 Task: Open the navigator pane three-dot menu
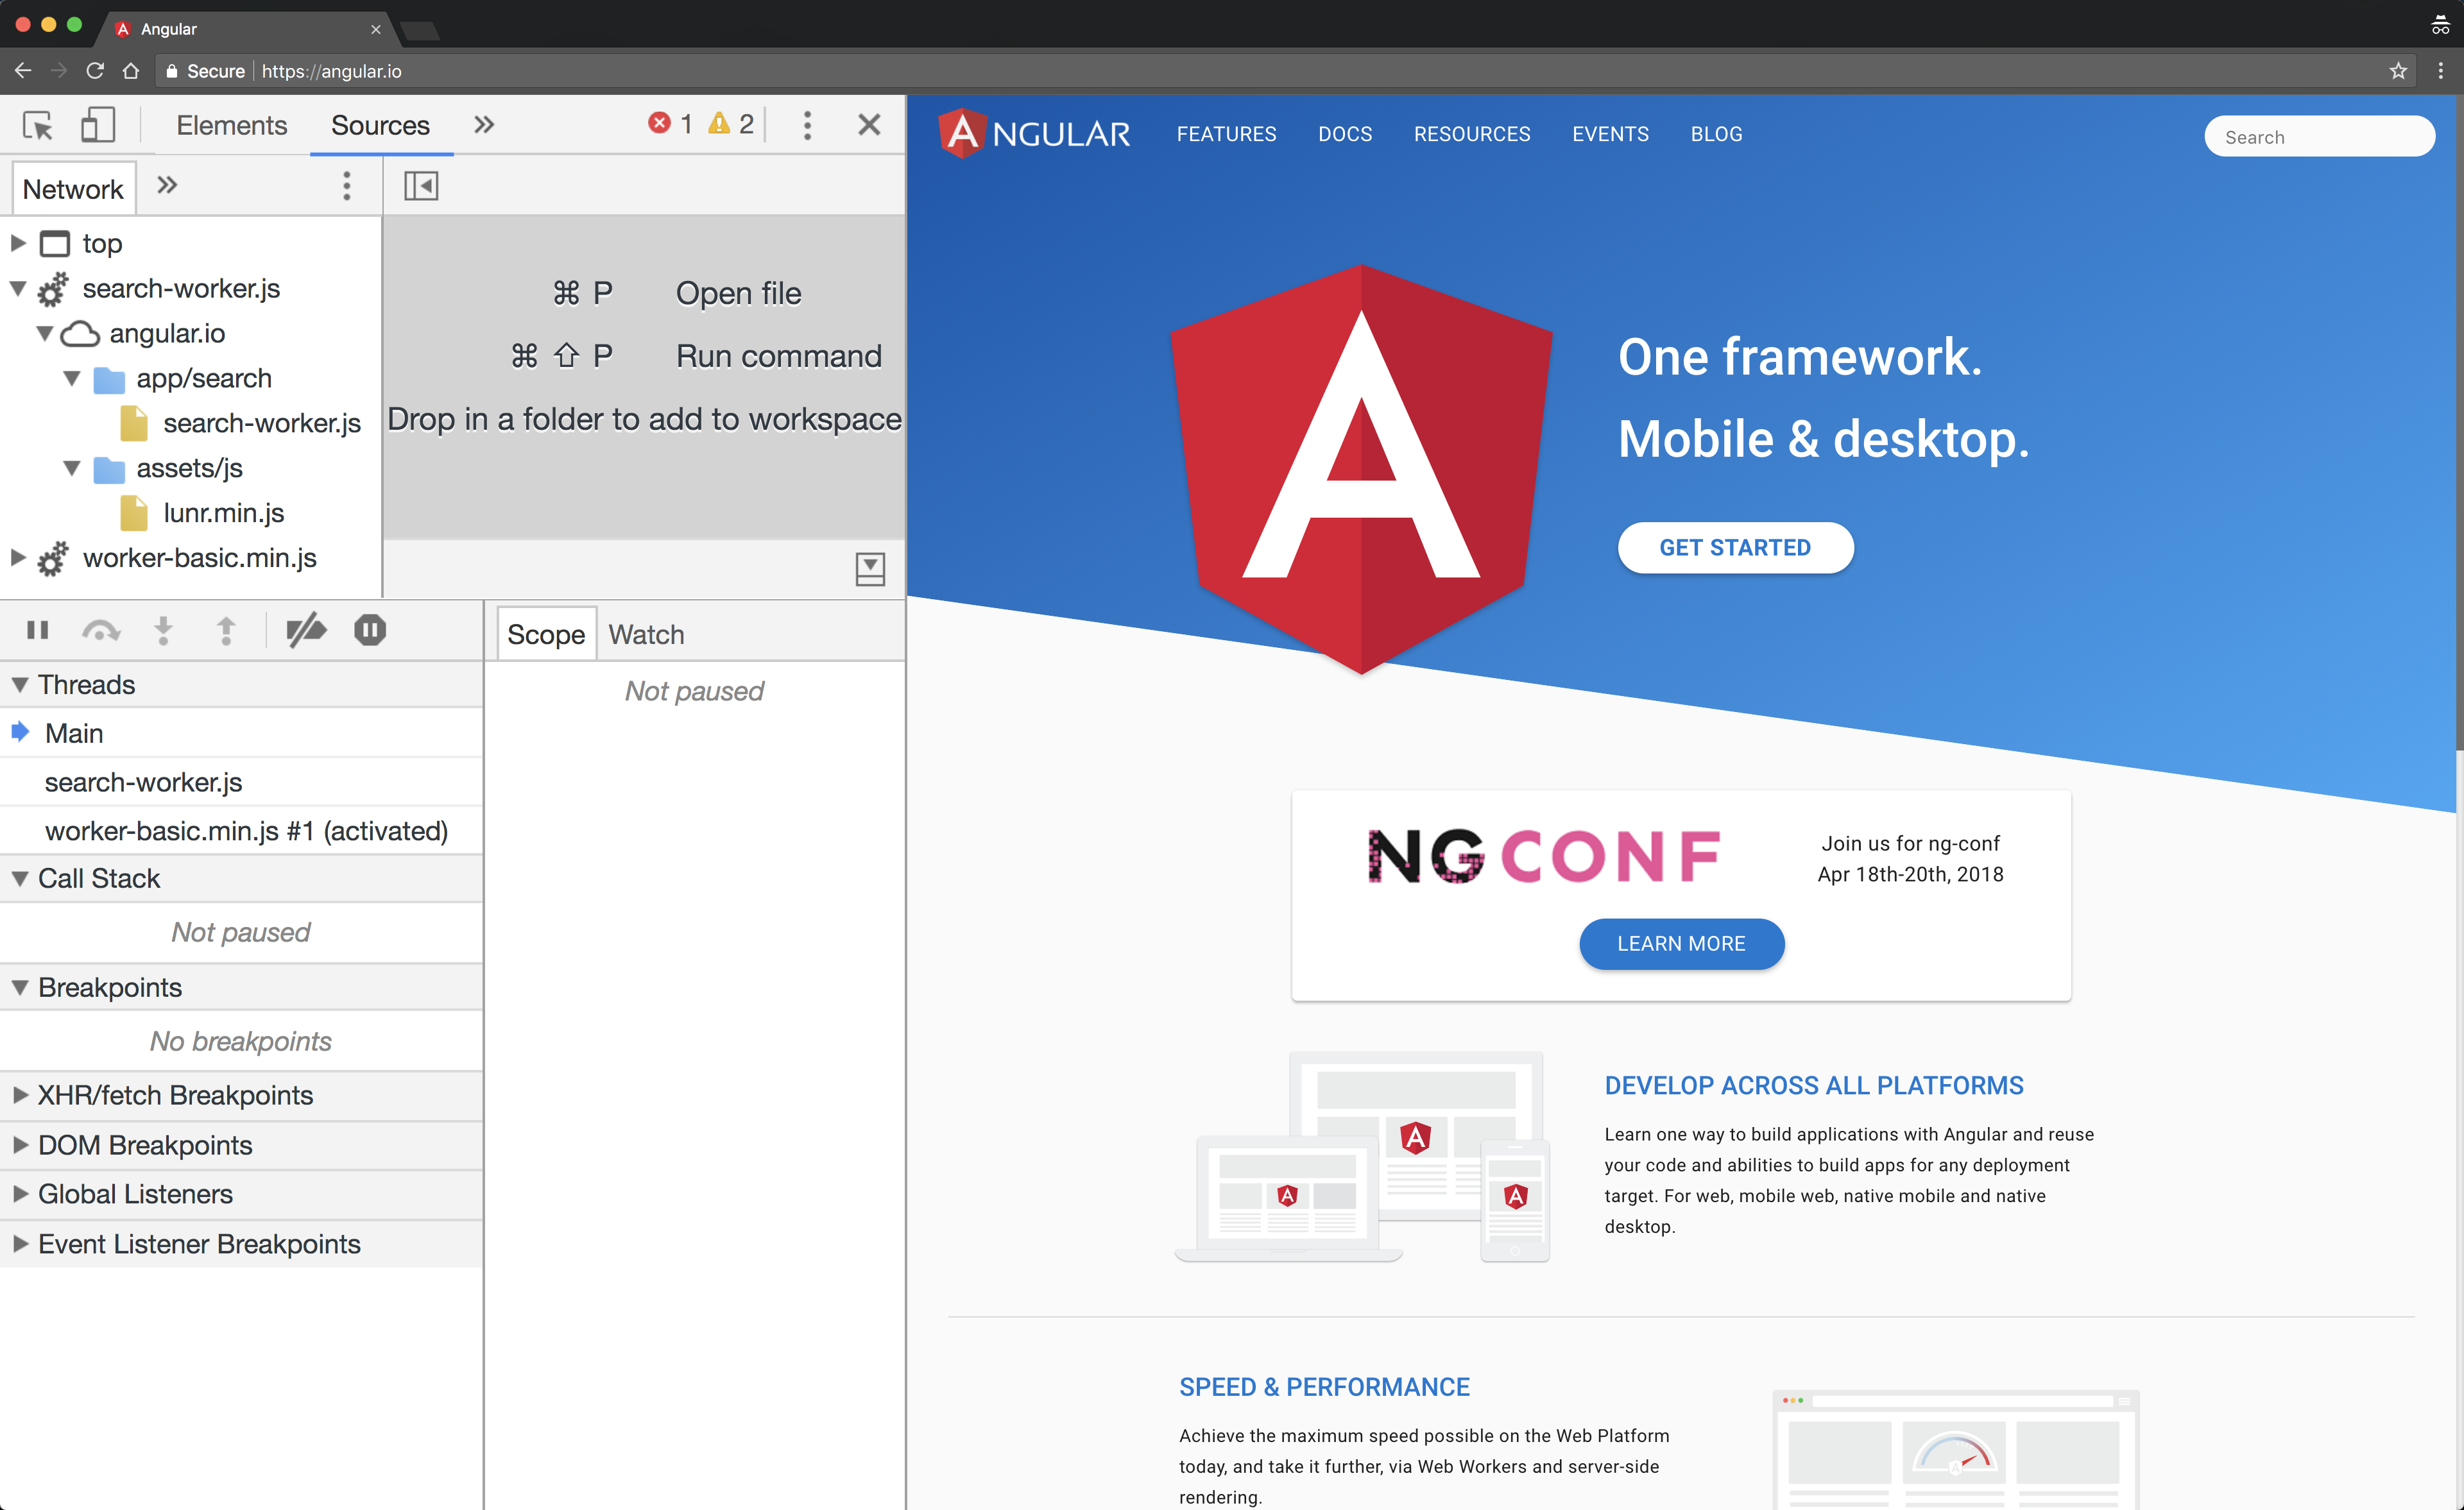[346, 186]
